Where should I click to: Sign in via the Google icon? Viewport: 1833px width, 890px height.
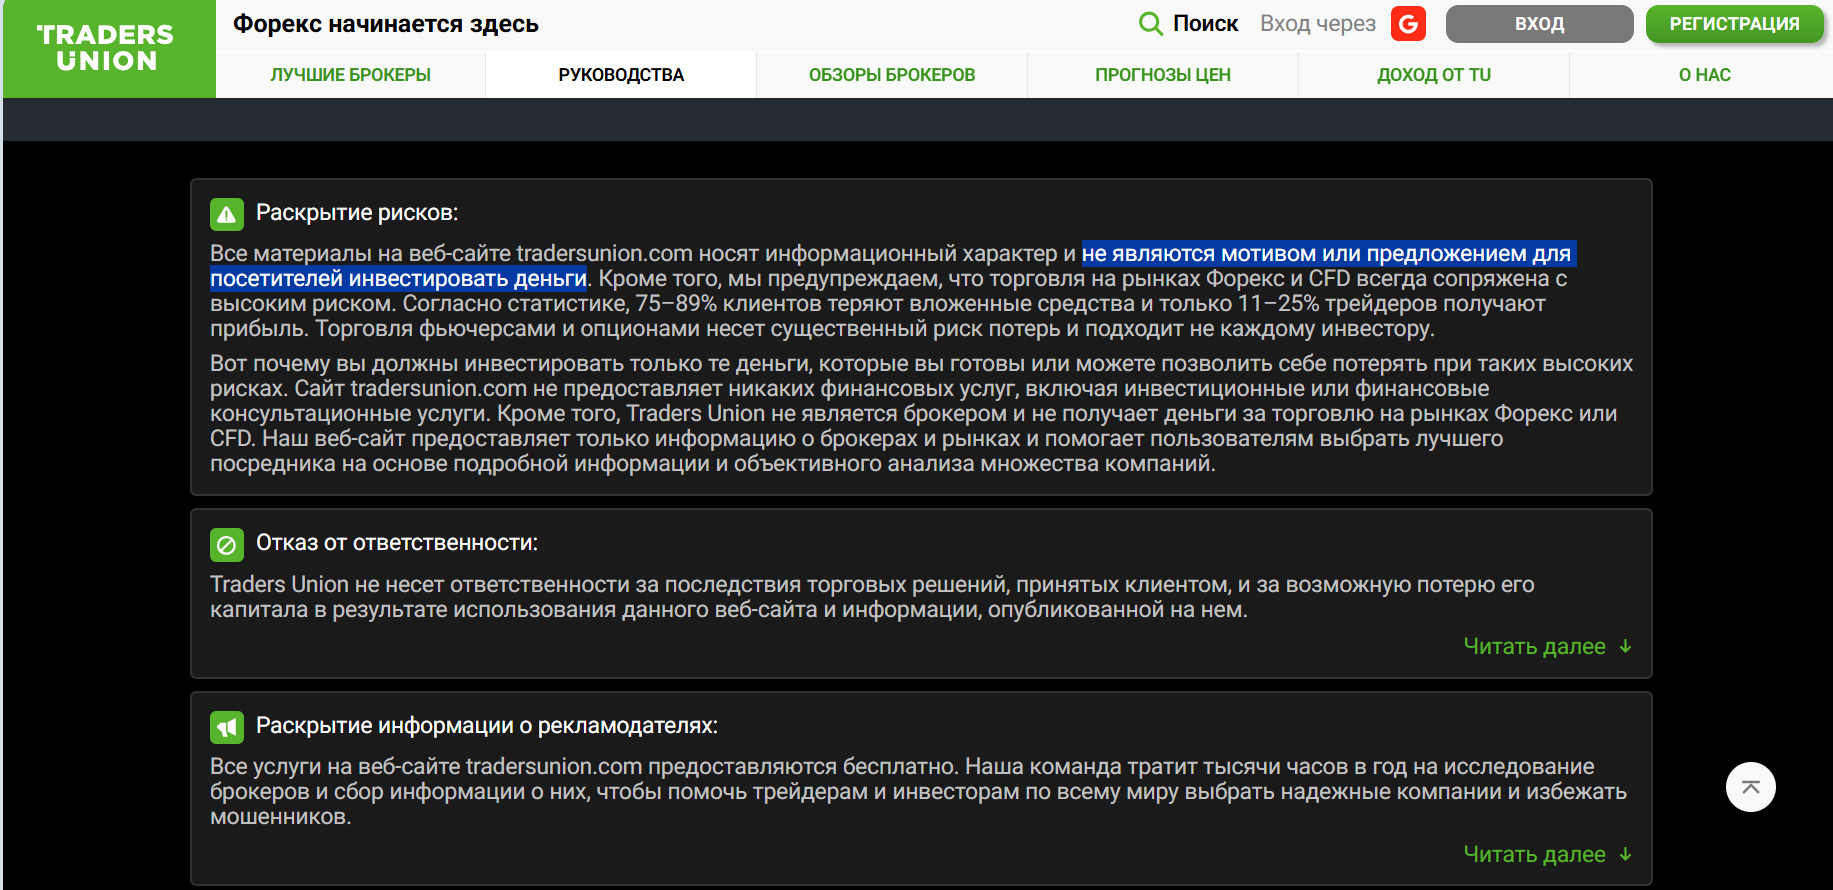click(x=1408, y=24)
